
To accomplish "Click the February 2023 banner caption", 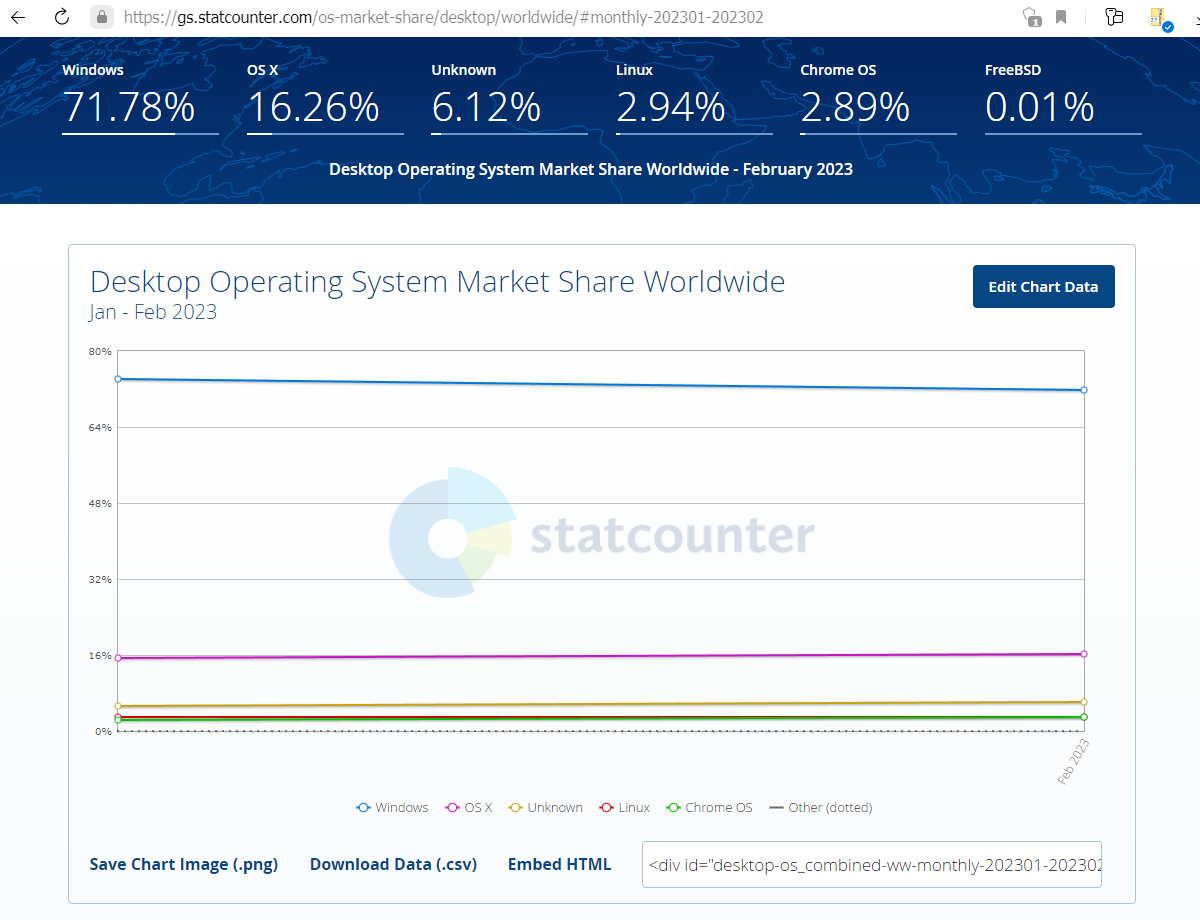I will (591, 169).
